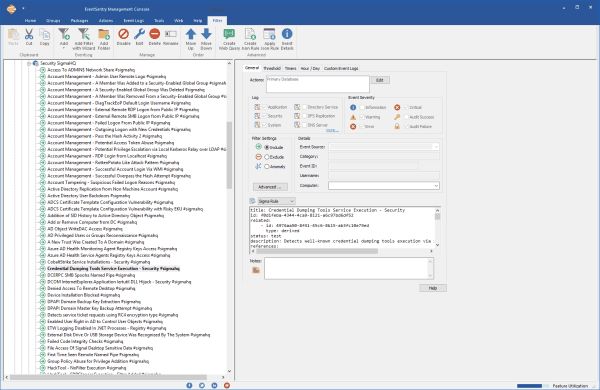Click the System log picker icon
600x390 pixels.
(257, 125)
